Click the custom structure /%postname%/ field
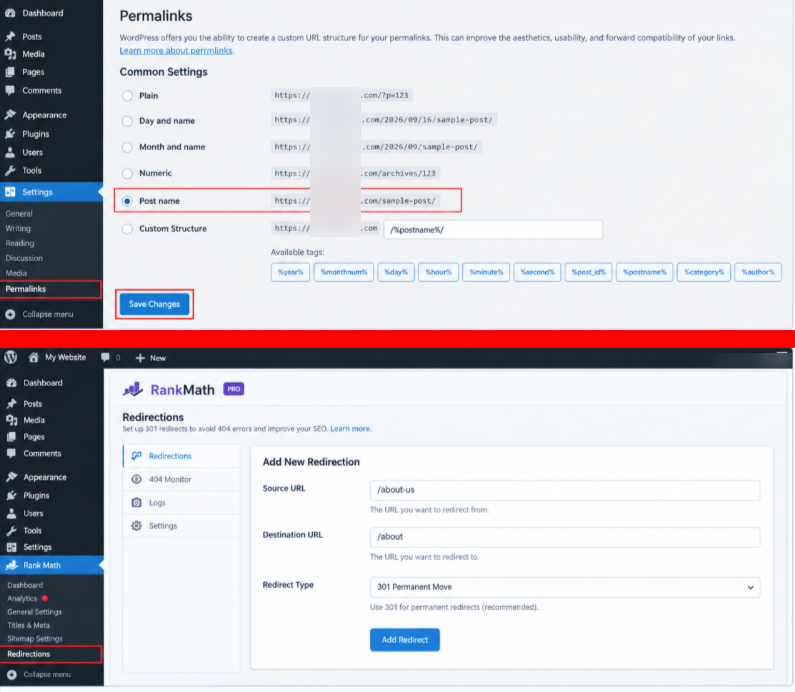This screenshot has width=795, height=692. point(493,230)
